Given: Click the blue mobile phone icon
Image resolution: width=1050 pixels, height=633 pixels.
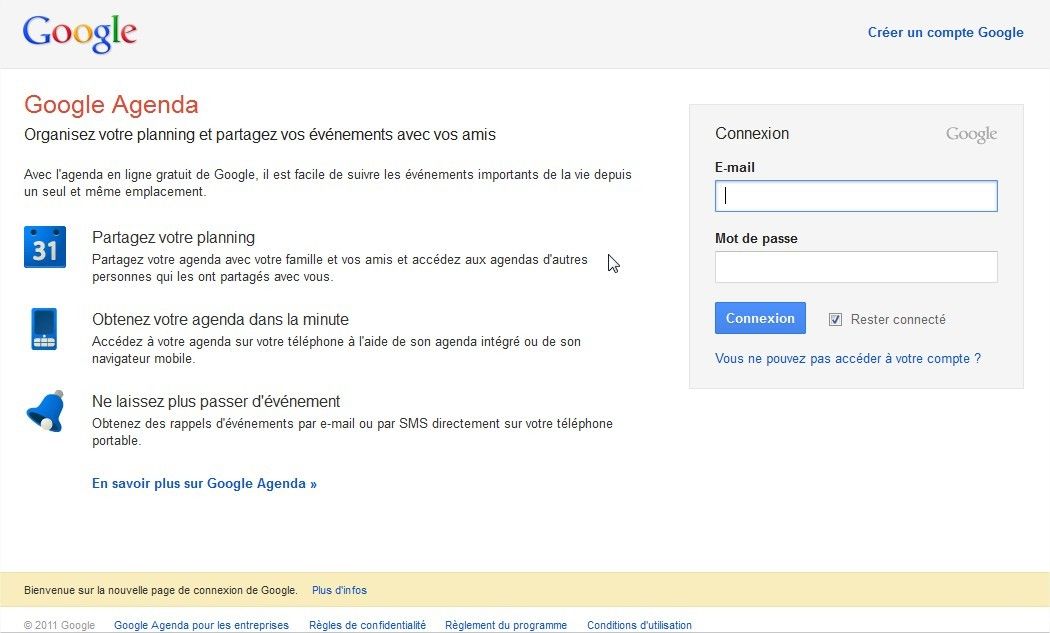Looking at the screenshot, I should click(44, 329).
